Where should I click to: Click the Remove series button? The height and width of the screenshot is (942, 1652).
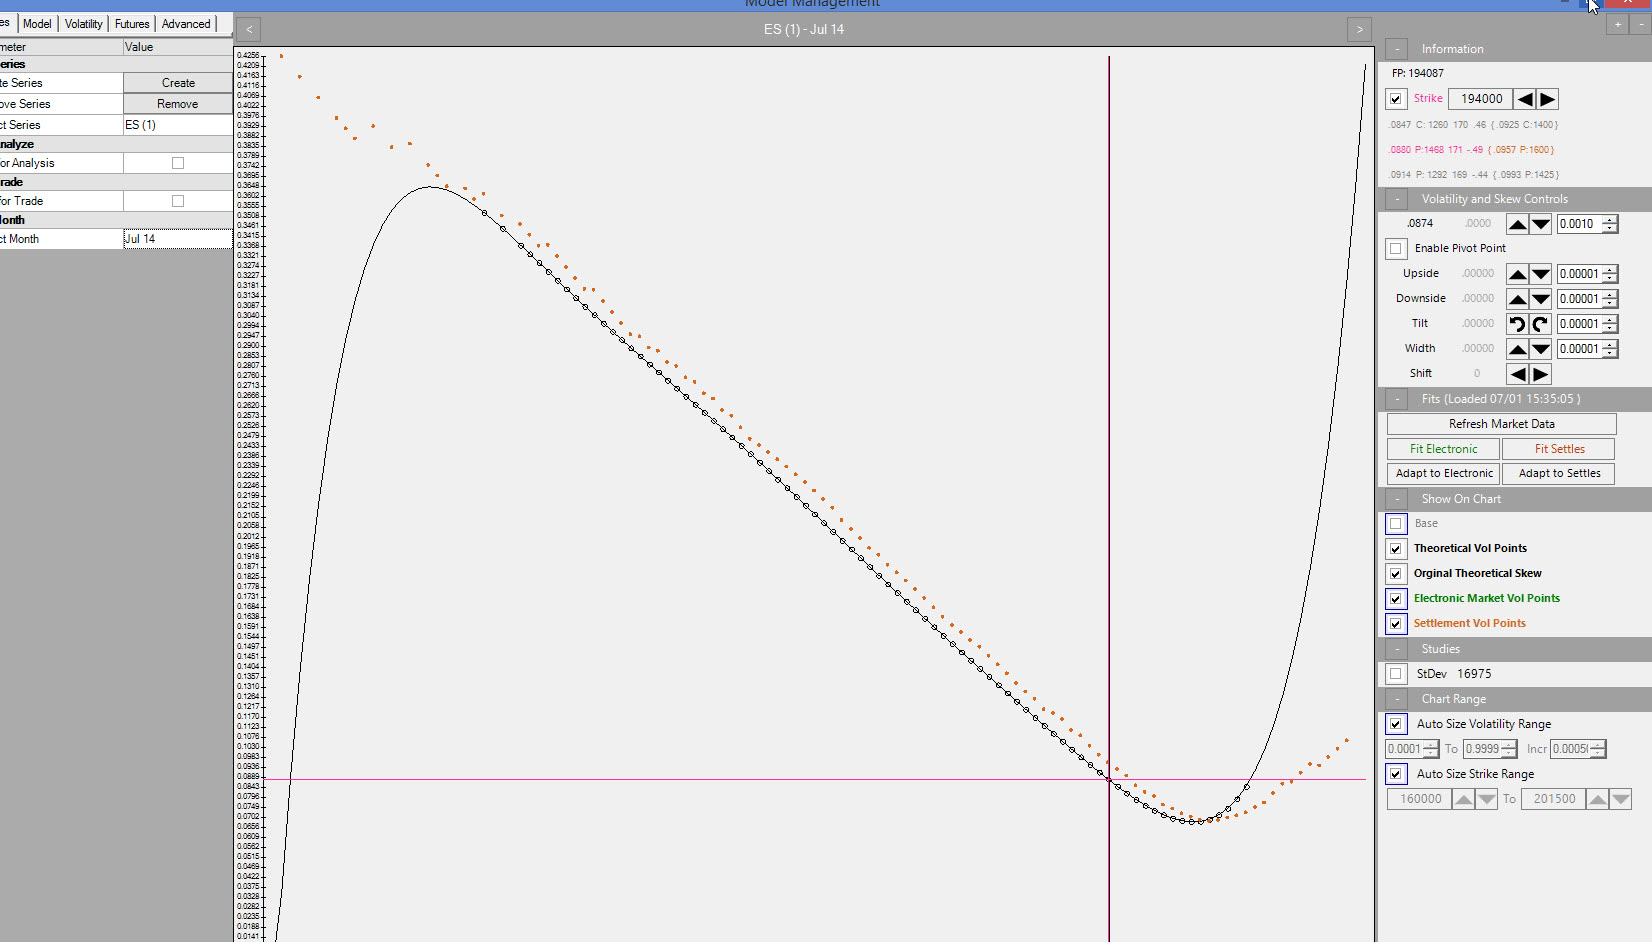tap(178, 104)
